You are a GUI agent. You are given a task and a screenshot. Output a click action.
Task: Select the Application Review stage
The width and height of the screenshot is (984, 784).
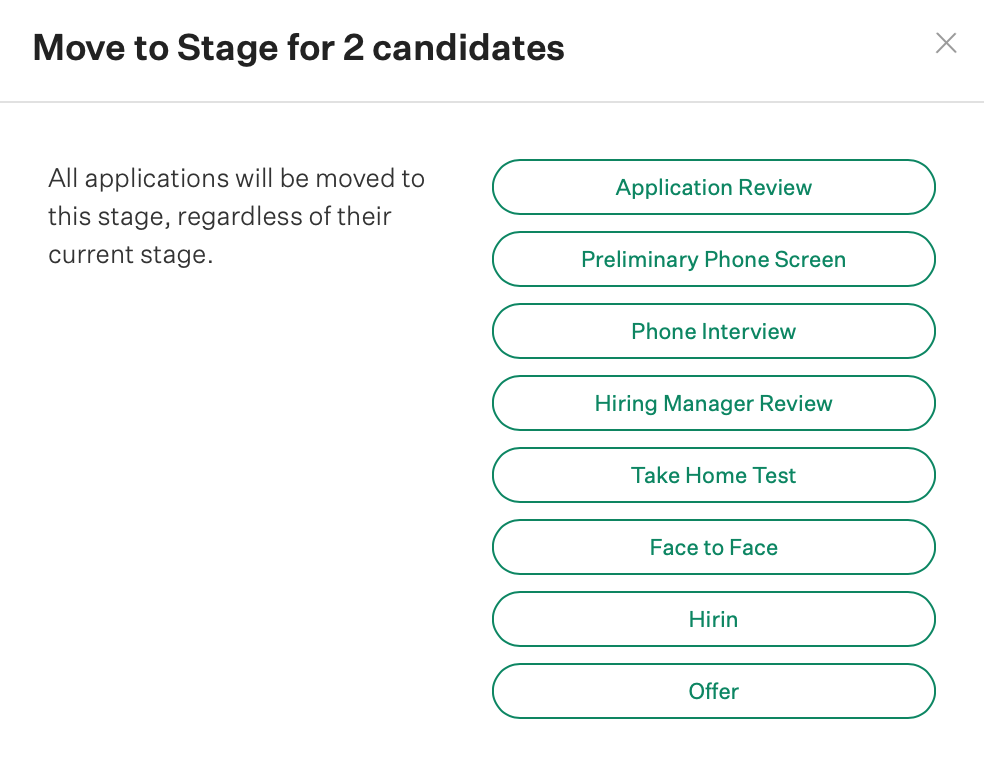pyautogui.click(x=713, y=187)
